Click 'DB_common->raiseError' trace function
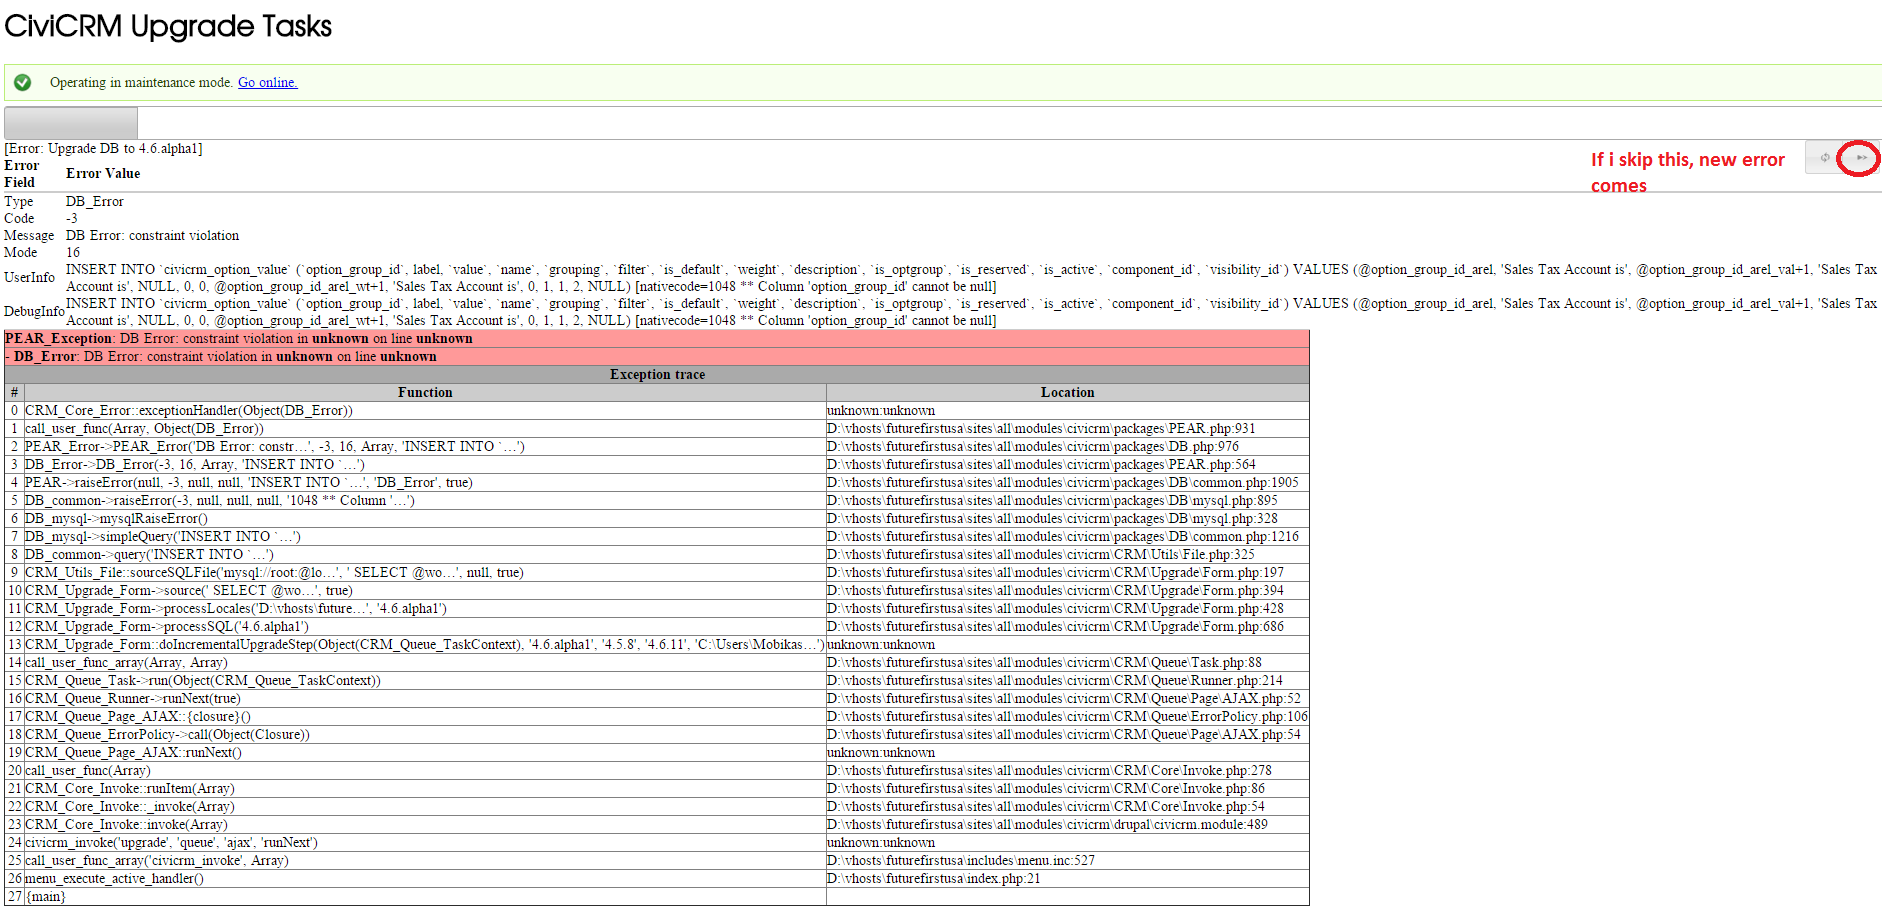 pos(220,500)
